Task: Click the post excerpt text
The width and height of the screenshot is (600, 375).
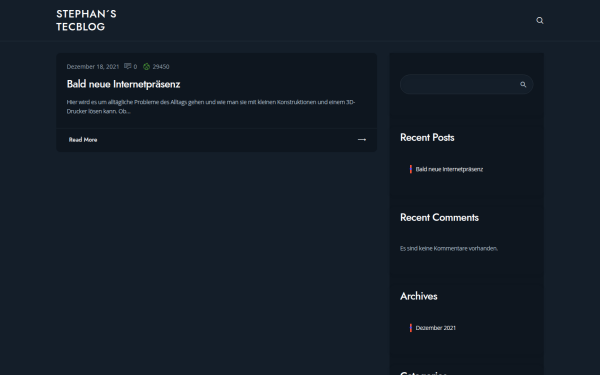Action: coord(211,107)
